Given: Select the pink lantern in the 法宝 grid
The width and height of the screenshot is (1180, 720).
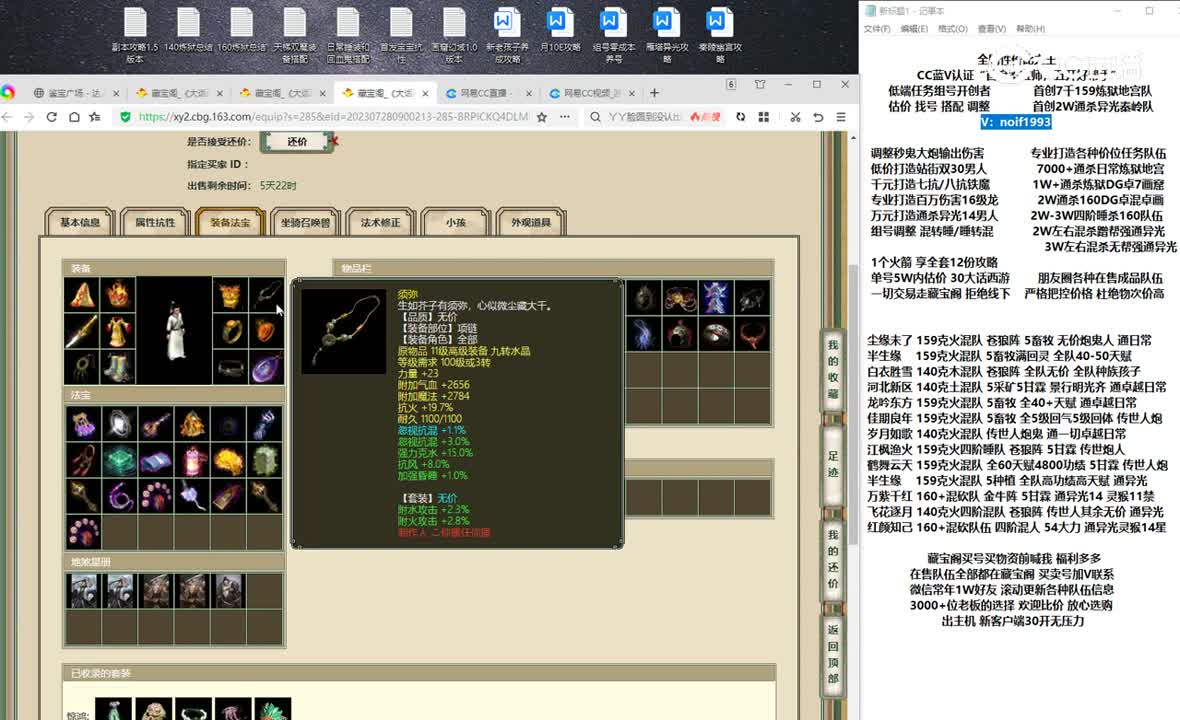Looking at the screenshot, I should [x=192, y=460].
